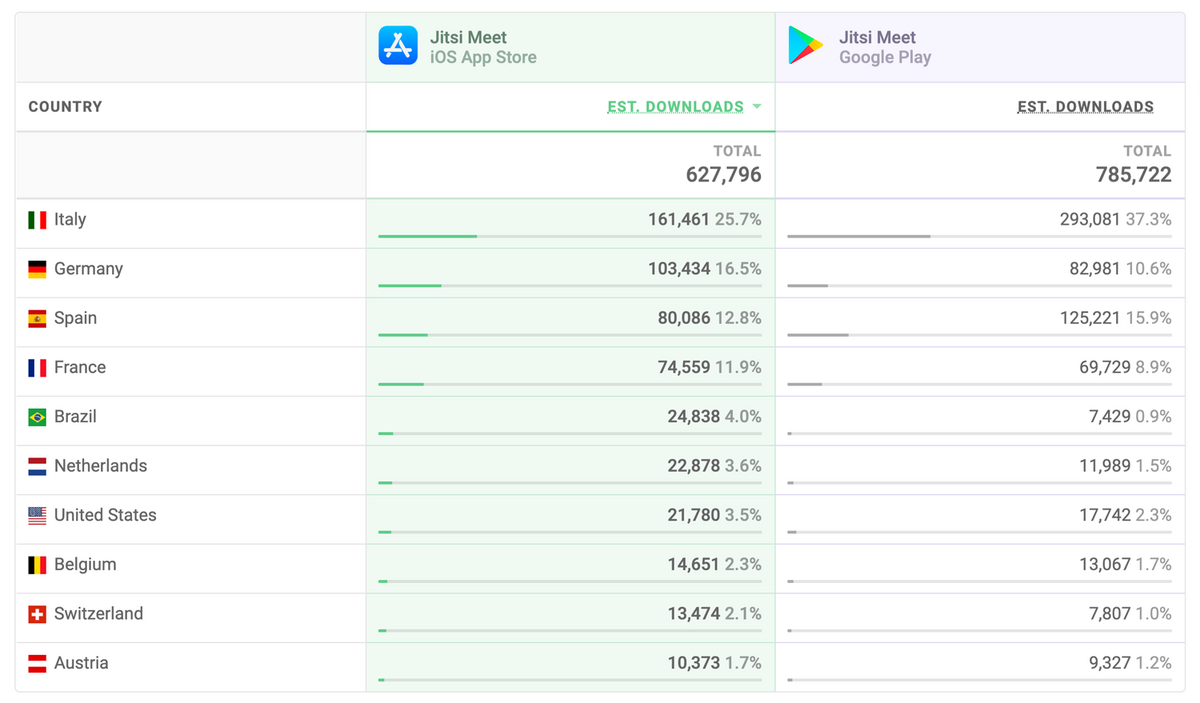Screen dimensions: 1200x703
Task: Click Austria iOS downloads 10,373
Action: tap(694, 662)
